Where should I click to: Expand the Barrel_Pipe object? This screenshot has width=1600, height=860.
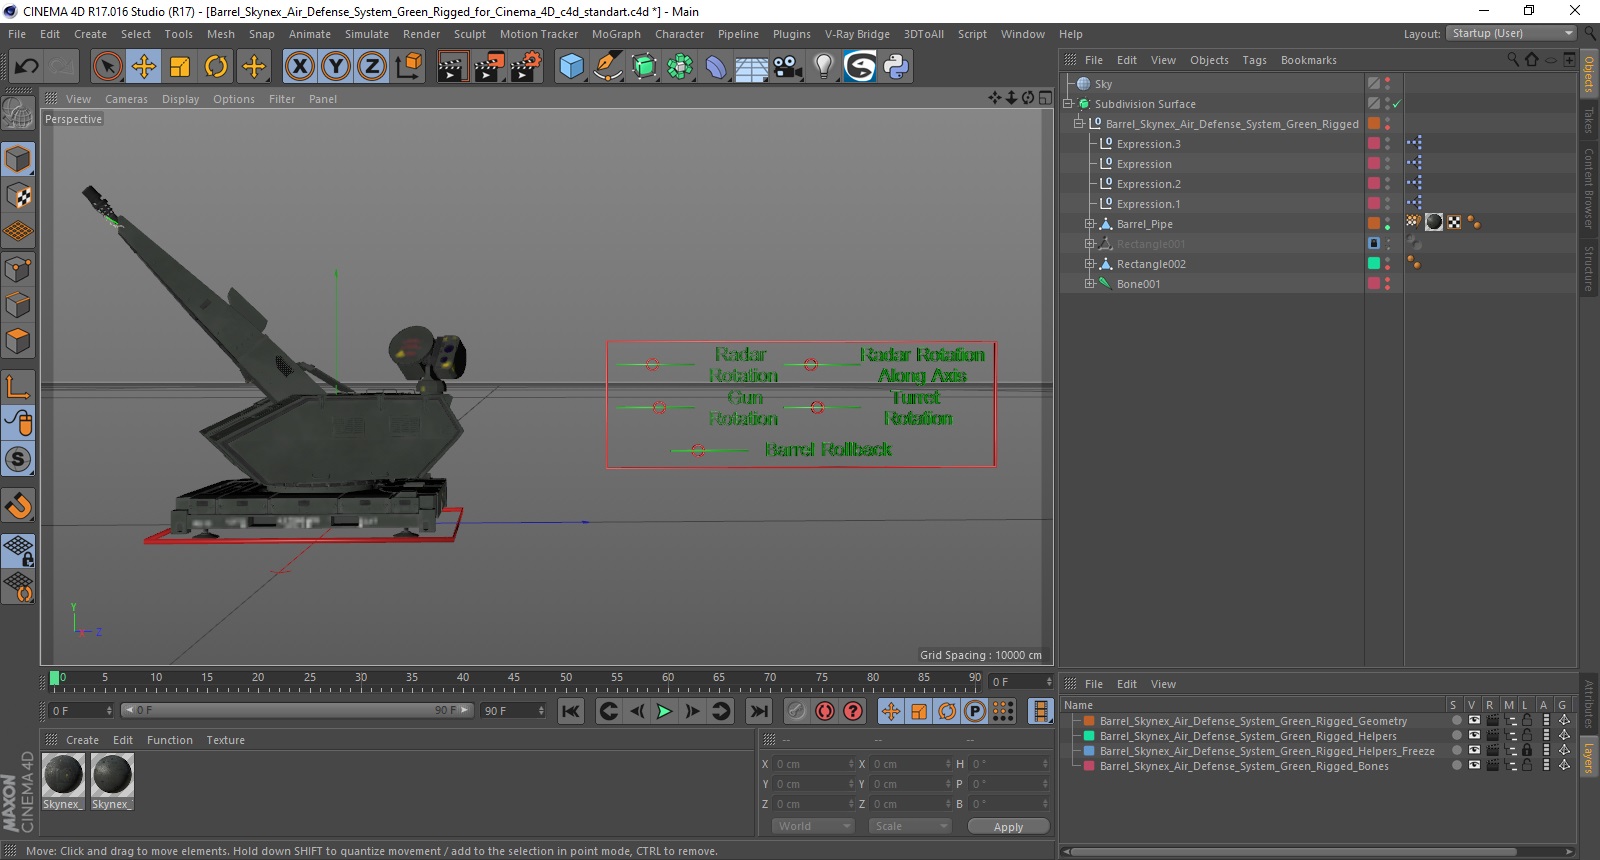[1090, 224]
